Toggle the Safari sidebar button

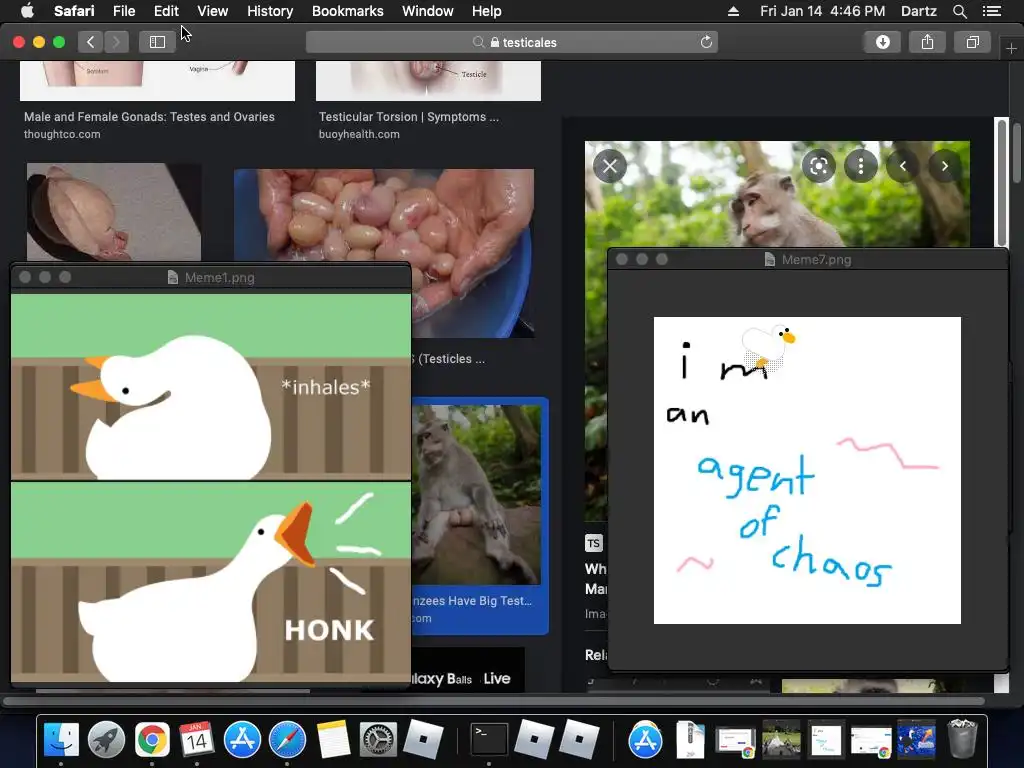tap(157, 42)
